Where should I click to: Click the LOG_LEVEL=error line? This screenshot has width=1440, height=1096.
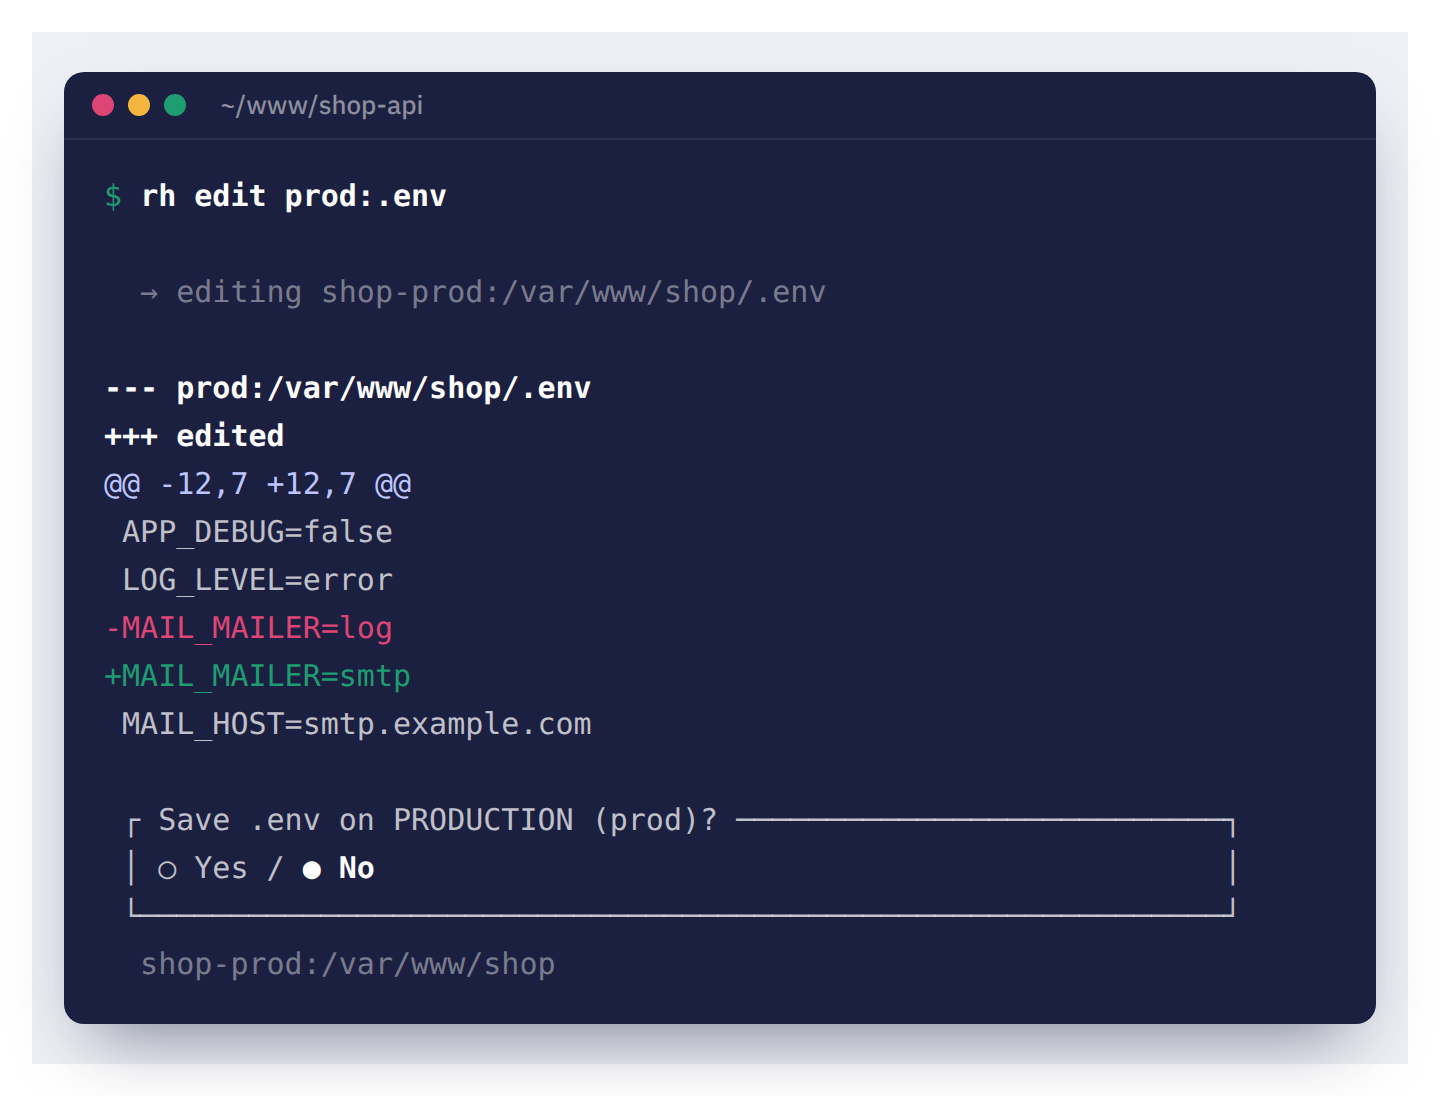tap(257, 580)
